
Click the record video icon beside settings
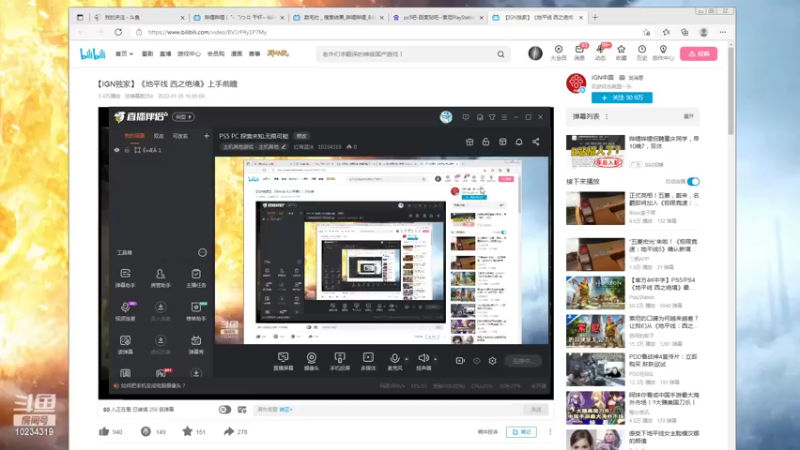(460, 361)
